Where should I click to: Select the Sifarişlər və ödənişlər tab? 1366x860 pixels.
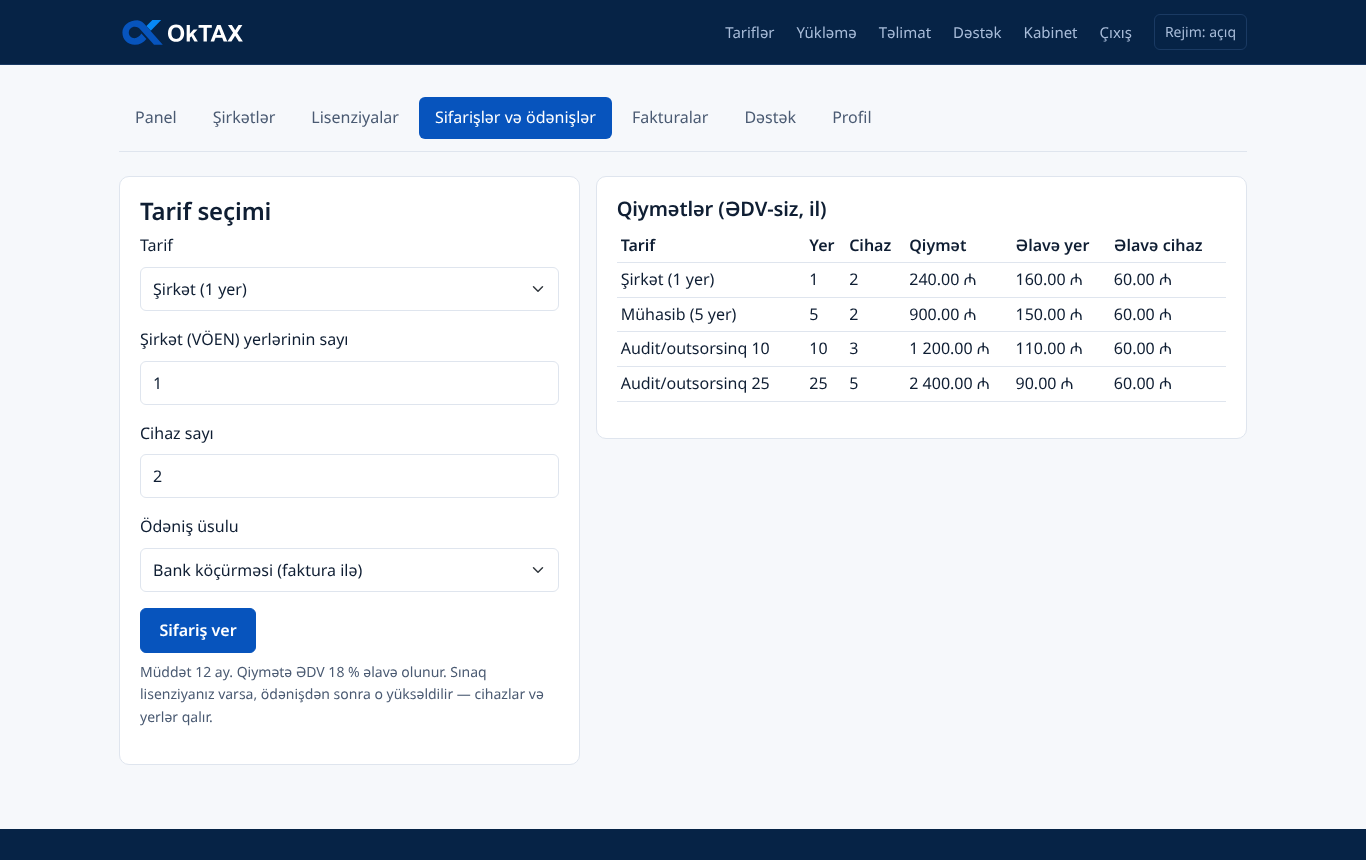(515, 118)
